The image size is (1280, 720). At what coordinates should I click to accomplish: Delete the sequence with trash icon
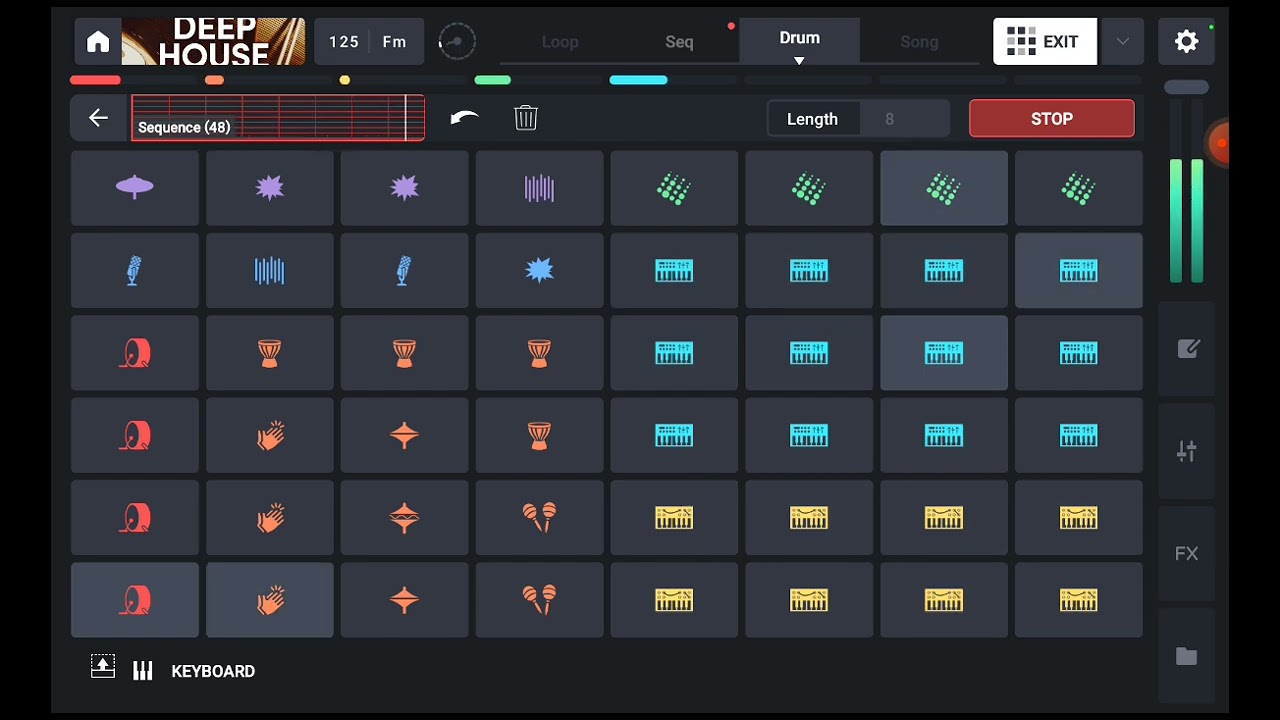tap(526, 118)
